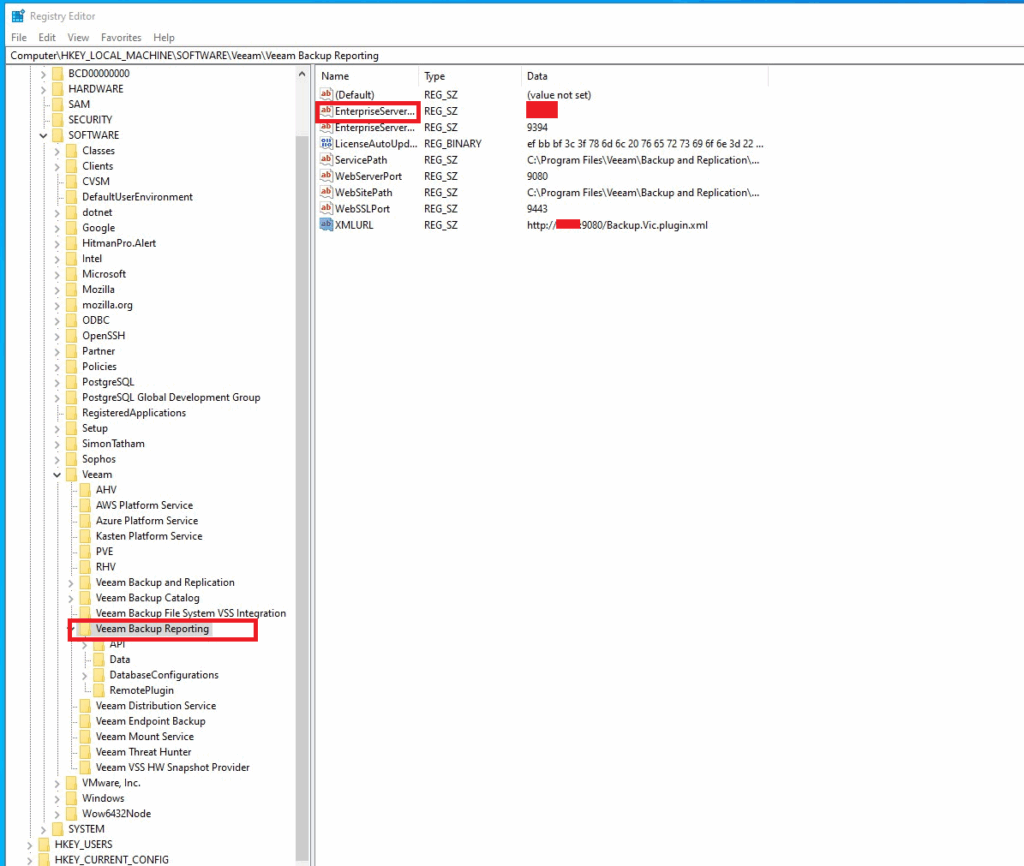This screenshot has height=866, width=1024.
Task: Open the File menu
Action: (x=19, y=37)
